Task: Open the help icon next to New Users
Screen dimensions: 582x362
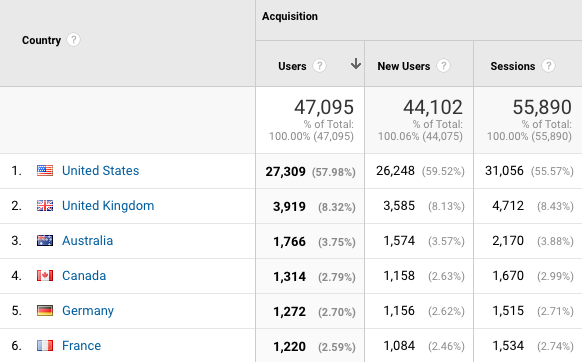Action: point(443,66)
